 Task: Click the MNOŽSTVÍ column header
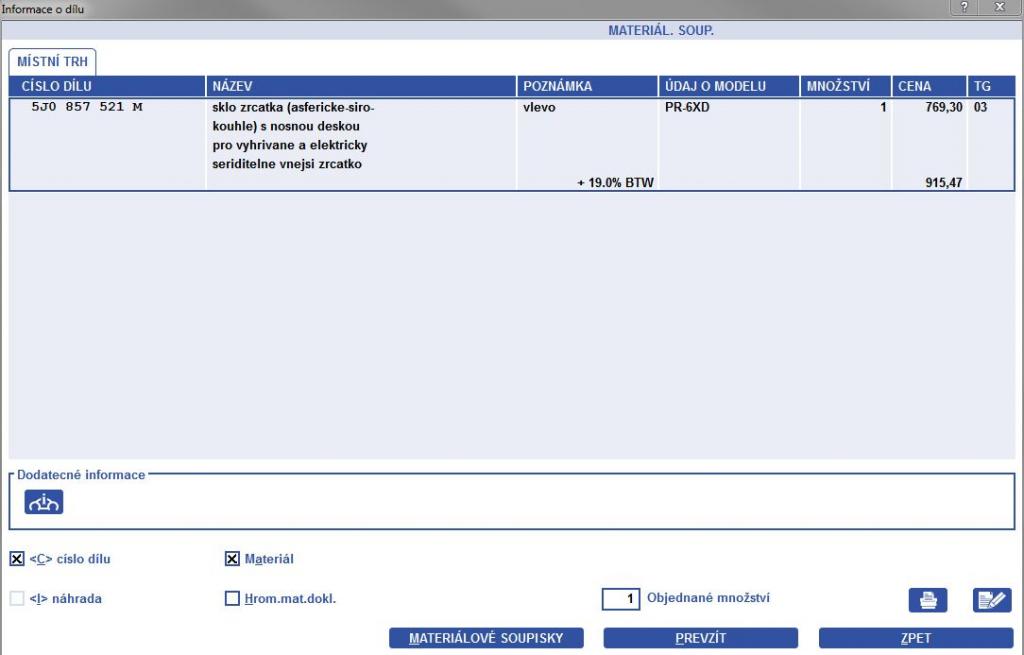pos(846,86)
